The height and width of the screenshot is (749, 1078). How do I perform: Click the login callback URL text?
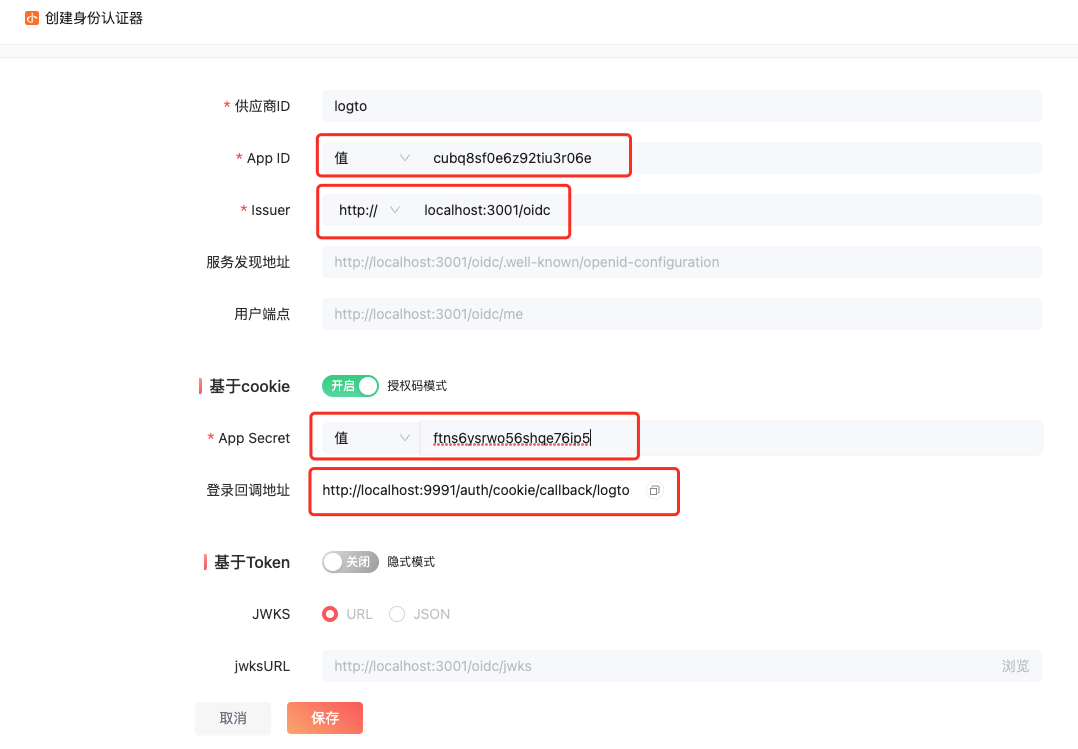click(476, 490)
